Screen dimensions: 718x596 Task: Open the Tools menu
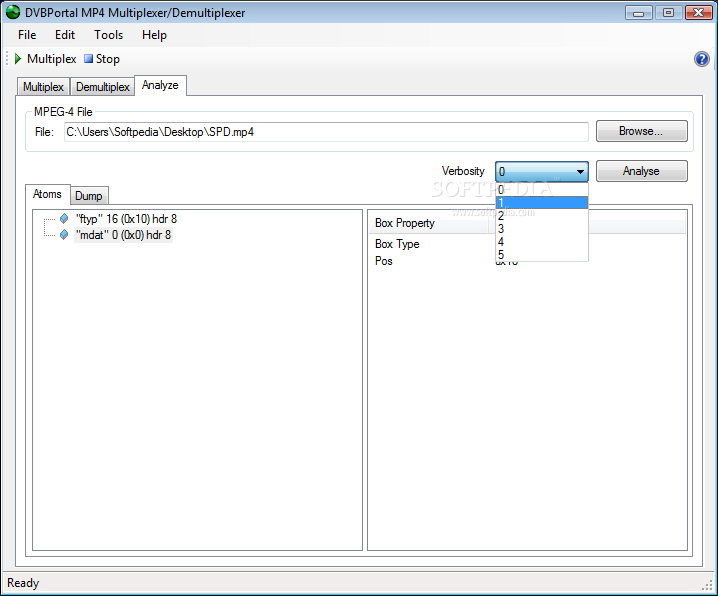(109, 35)
